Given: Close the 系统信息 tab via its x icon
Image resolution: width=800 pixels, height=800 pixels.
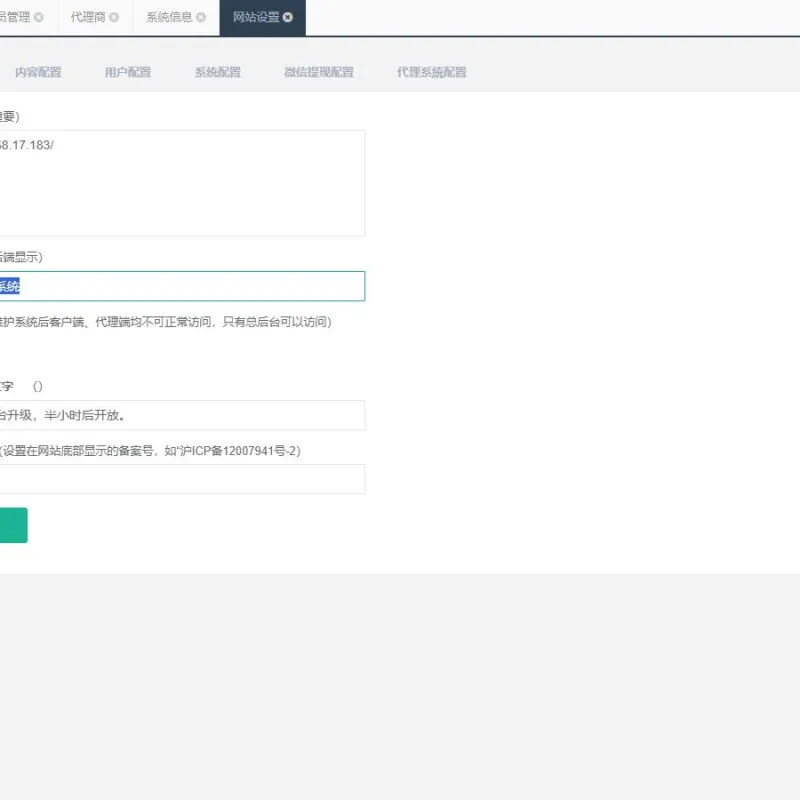Looking at the screenshot, I should [201, 17].
